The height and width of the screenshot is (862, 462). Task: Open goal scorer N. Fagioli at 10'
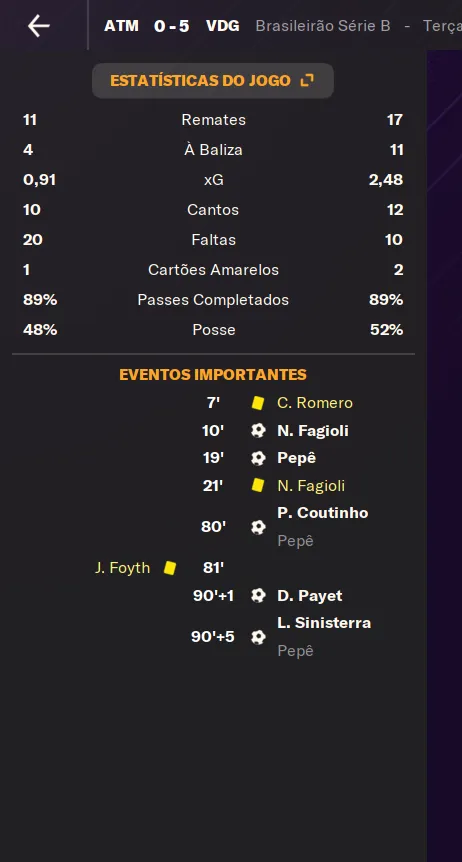pos(312,430)
